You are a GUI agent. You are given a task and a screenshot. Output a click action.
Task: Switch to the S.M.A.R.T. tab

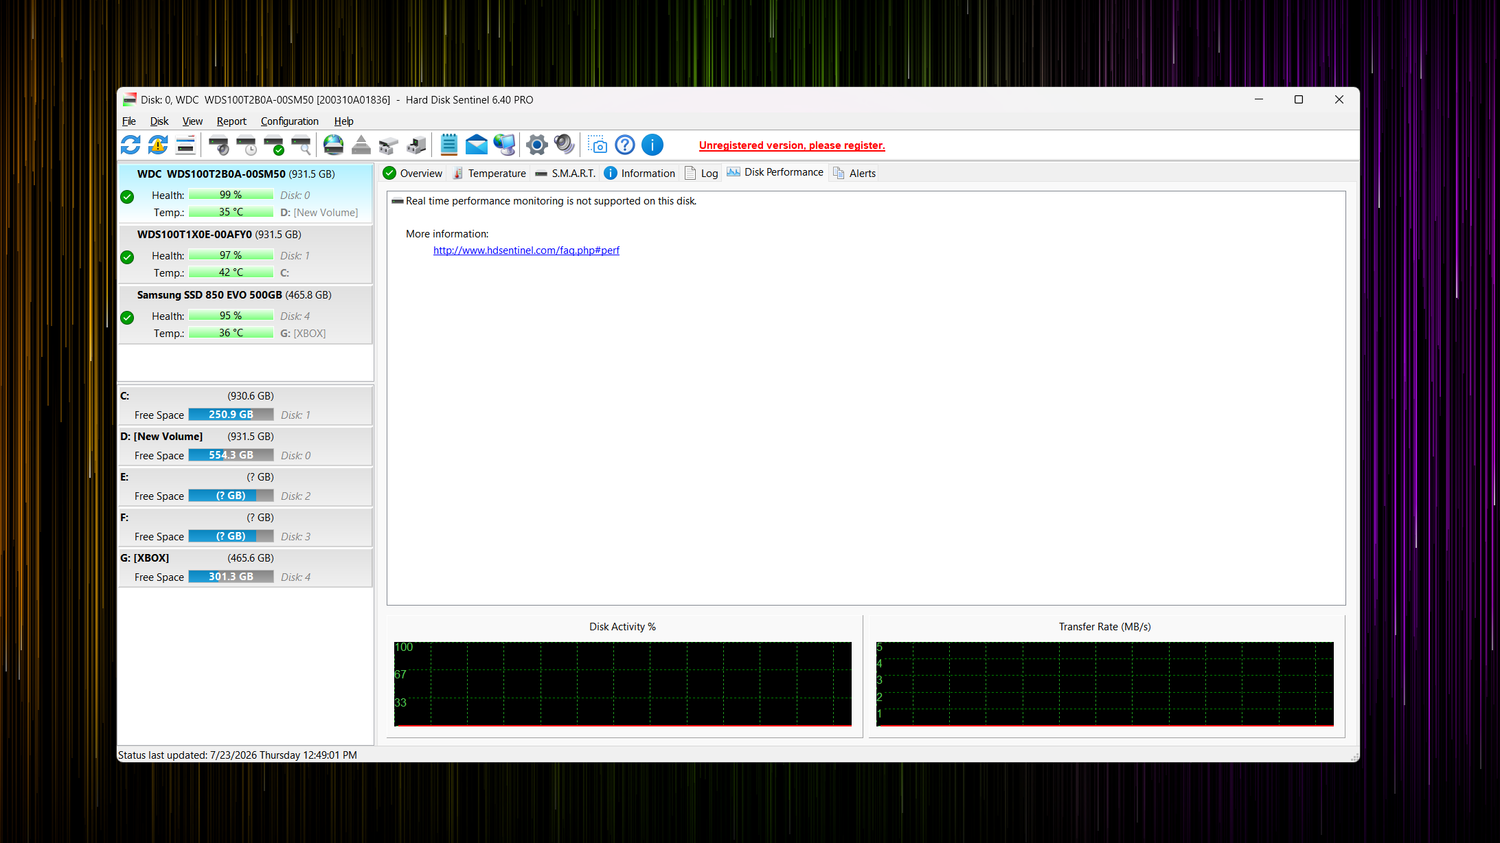point(565,173)
